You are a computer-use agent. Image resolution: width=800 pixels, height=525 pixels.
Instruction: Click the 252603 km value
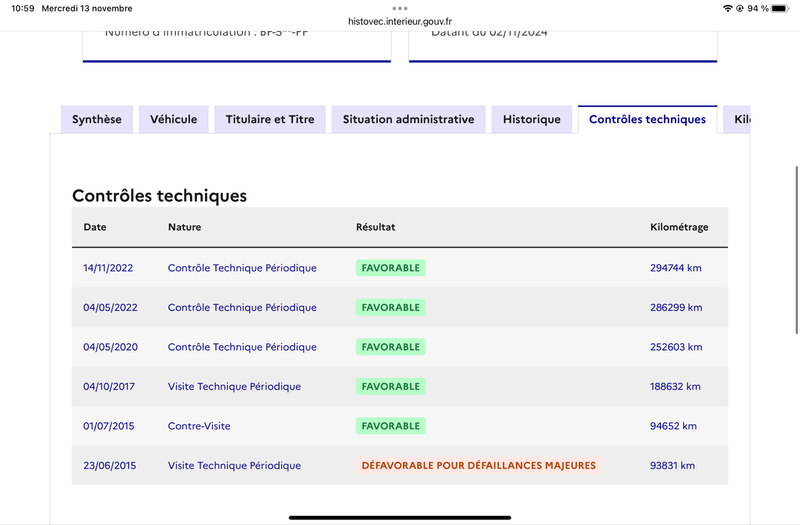pos(676,347)
